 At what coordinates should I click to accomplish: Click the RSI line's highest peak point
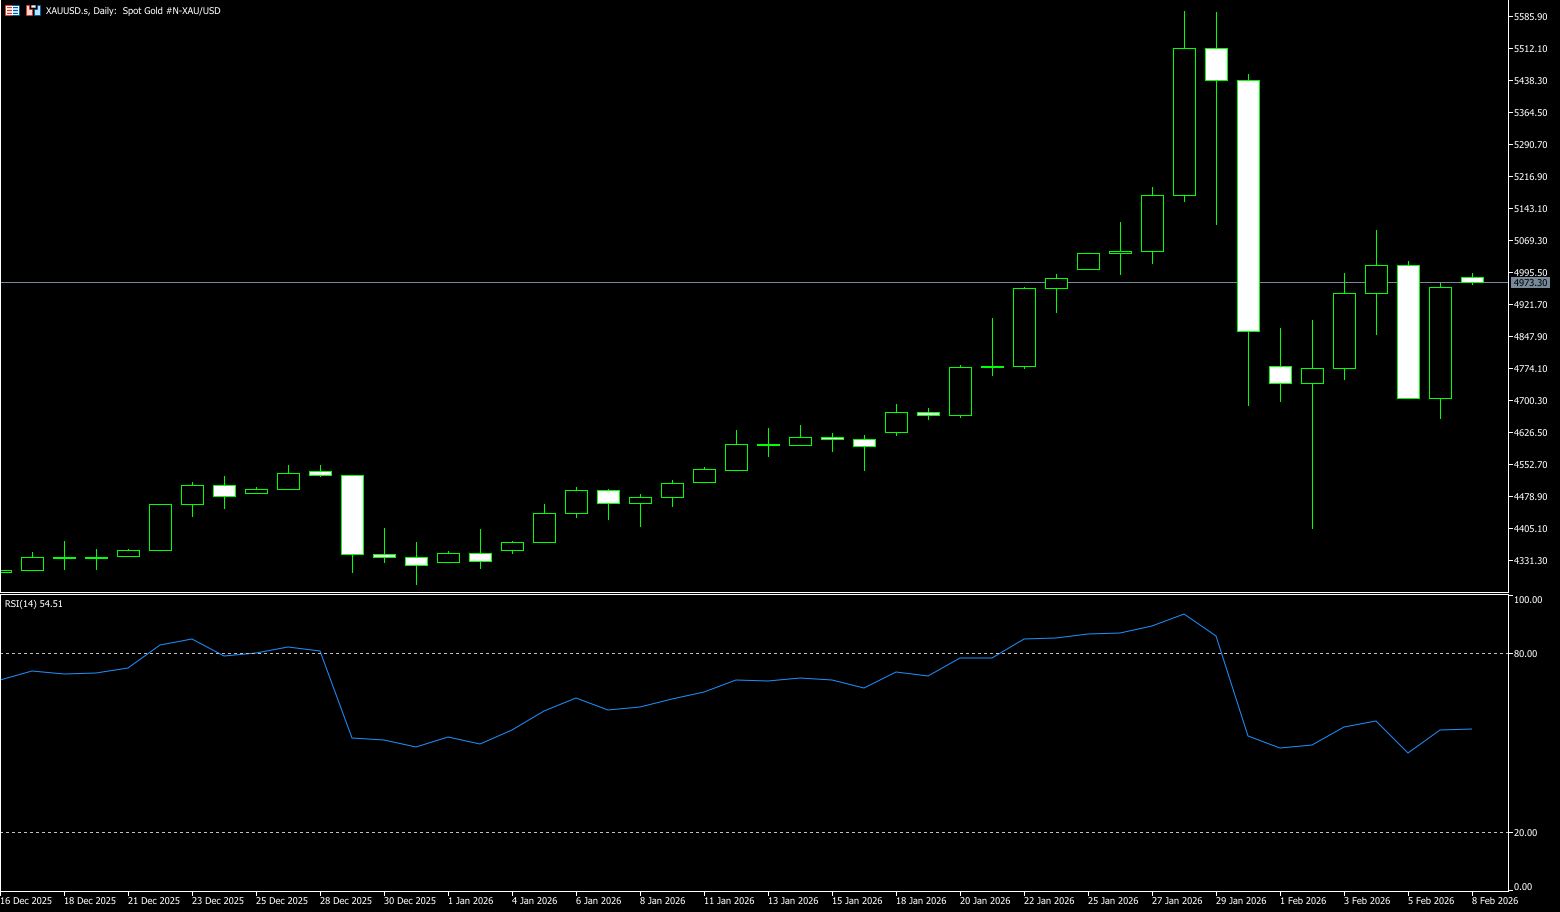[x=1184, y=614]
